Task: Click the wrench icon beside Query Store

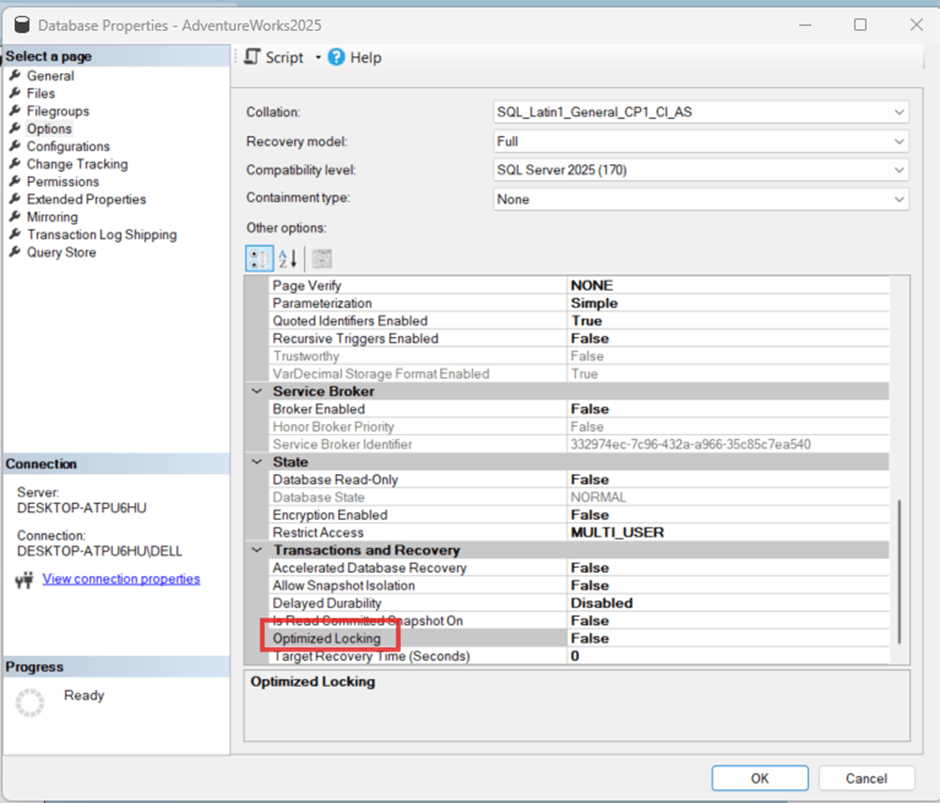Action: (15, 252)
